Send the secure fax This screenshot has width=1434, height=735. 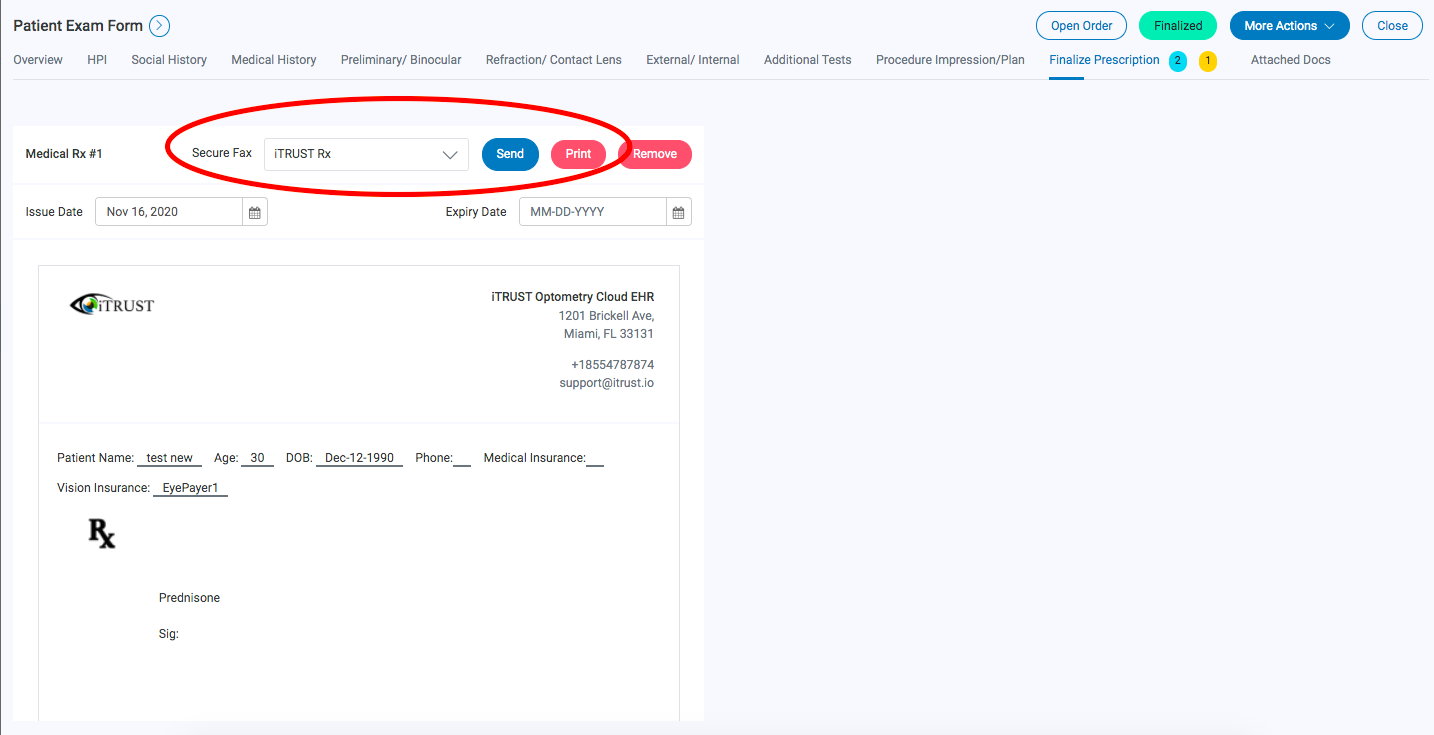click(510, 154)
